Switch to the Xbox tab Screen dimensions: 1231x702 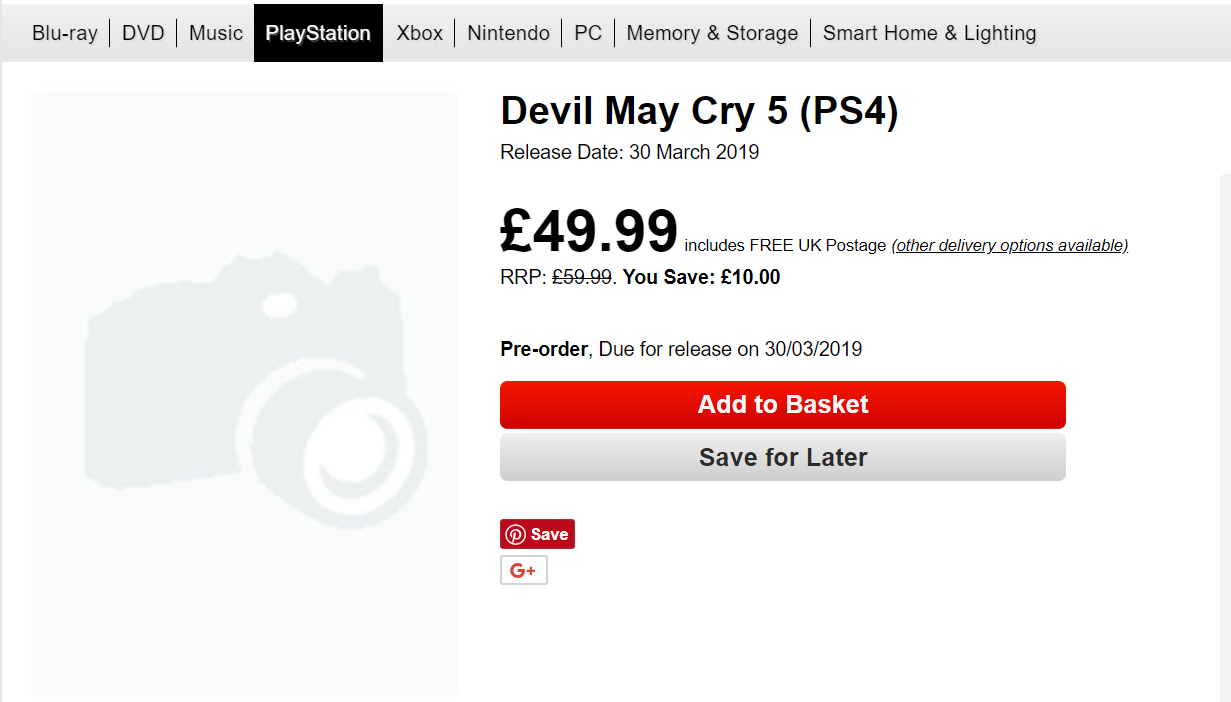[x=419, y=33]
